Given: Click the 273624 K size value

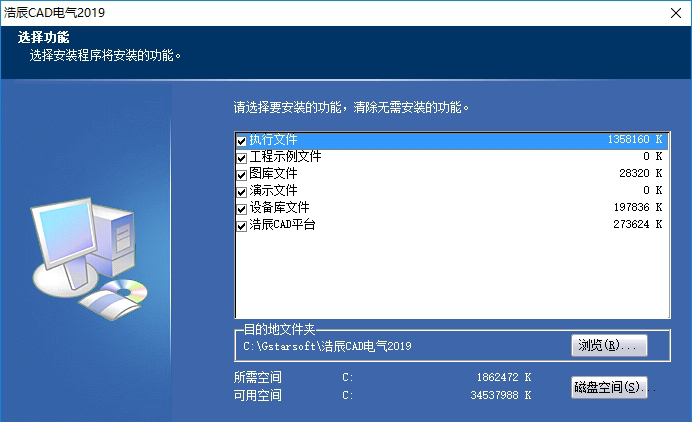Looking at the screenshot, I should pyautogui.click(x=638, y=224).
